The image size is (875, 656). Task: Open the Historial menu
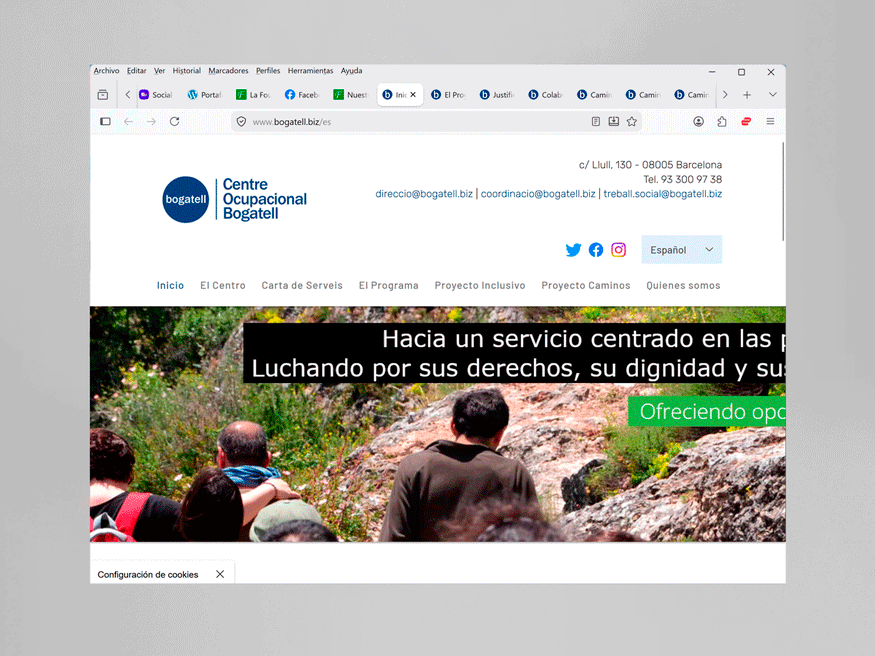(x=186, y=71)
